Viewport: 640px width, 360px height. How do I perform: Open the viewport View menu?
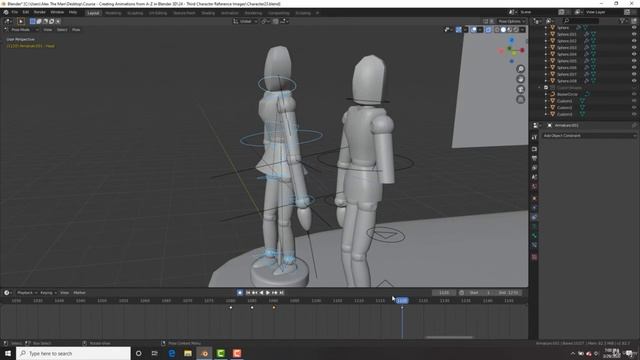(48, 30)
